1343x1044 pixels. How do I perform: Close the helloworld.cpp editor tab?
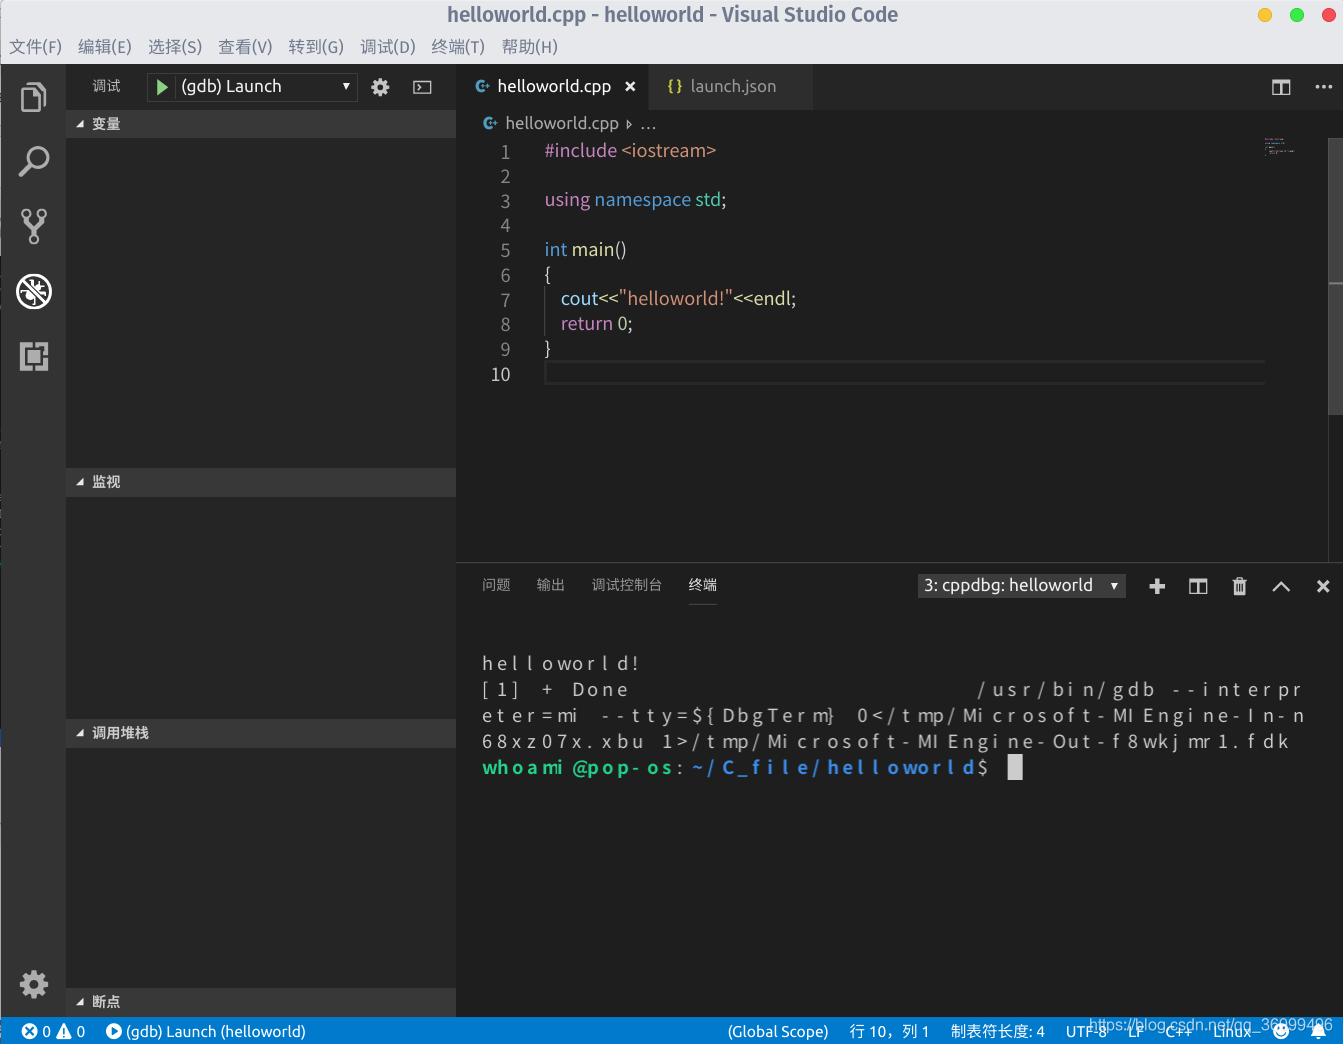(x=630, y=87)
